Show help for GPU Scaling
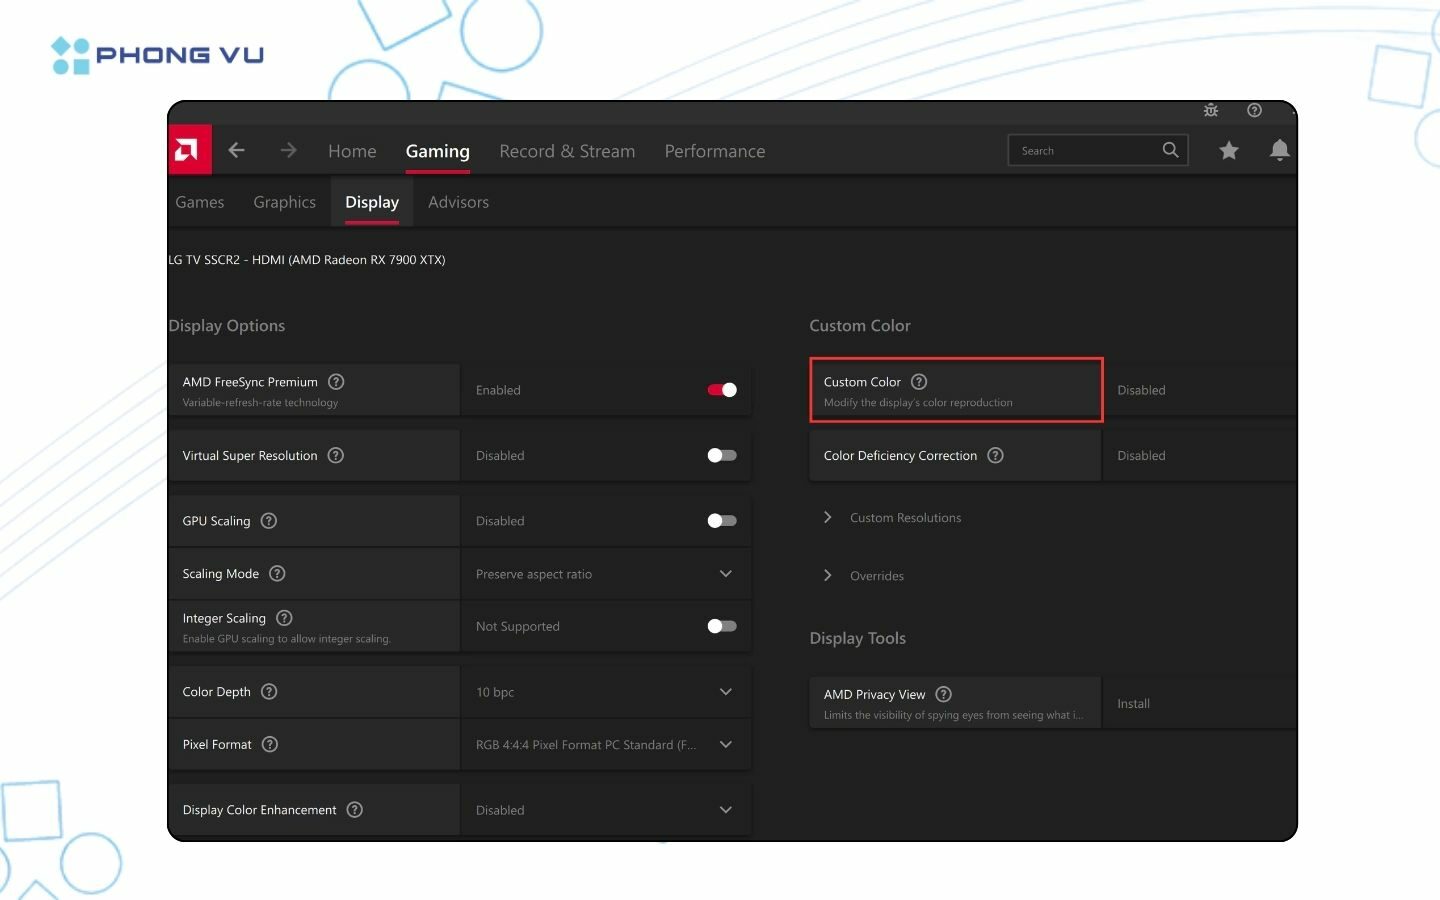Image resolution: width=1440 pixels, height=900 pixels. point(269,520)
